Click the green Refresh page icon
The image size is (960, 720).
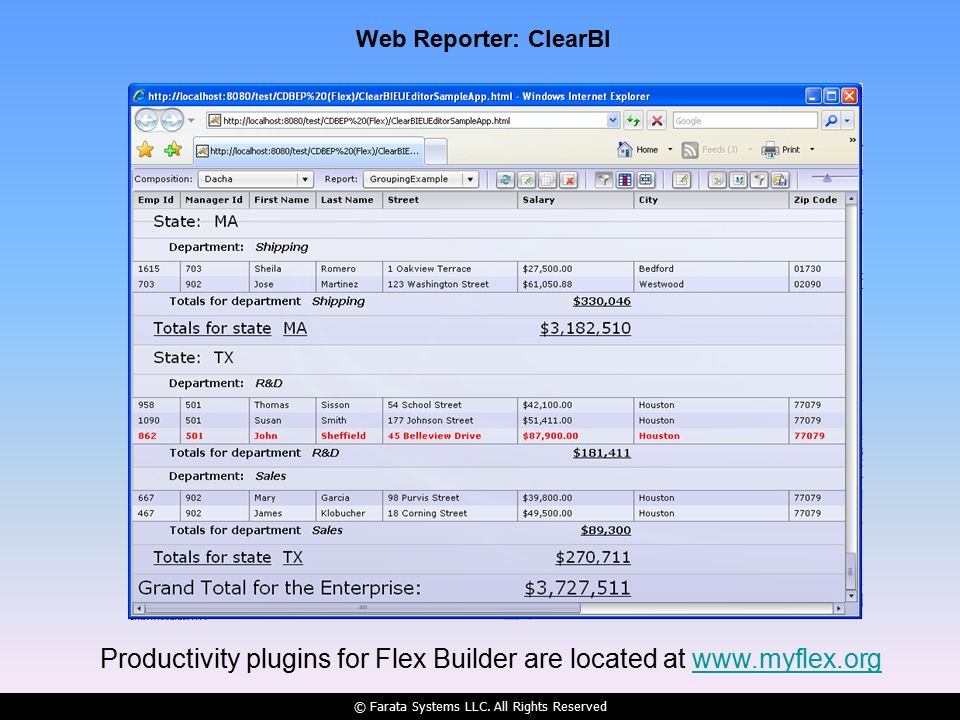(x=633, y=121)
